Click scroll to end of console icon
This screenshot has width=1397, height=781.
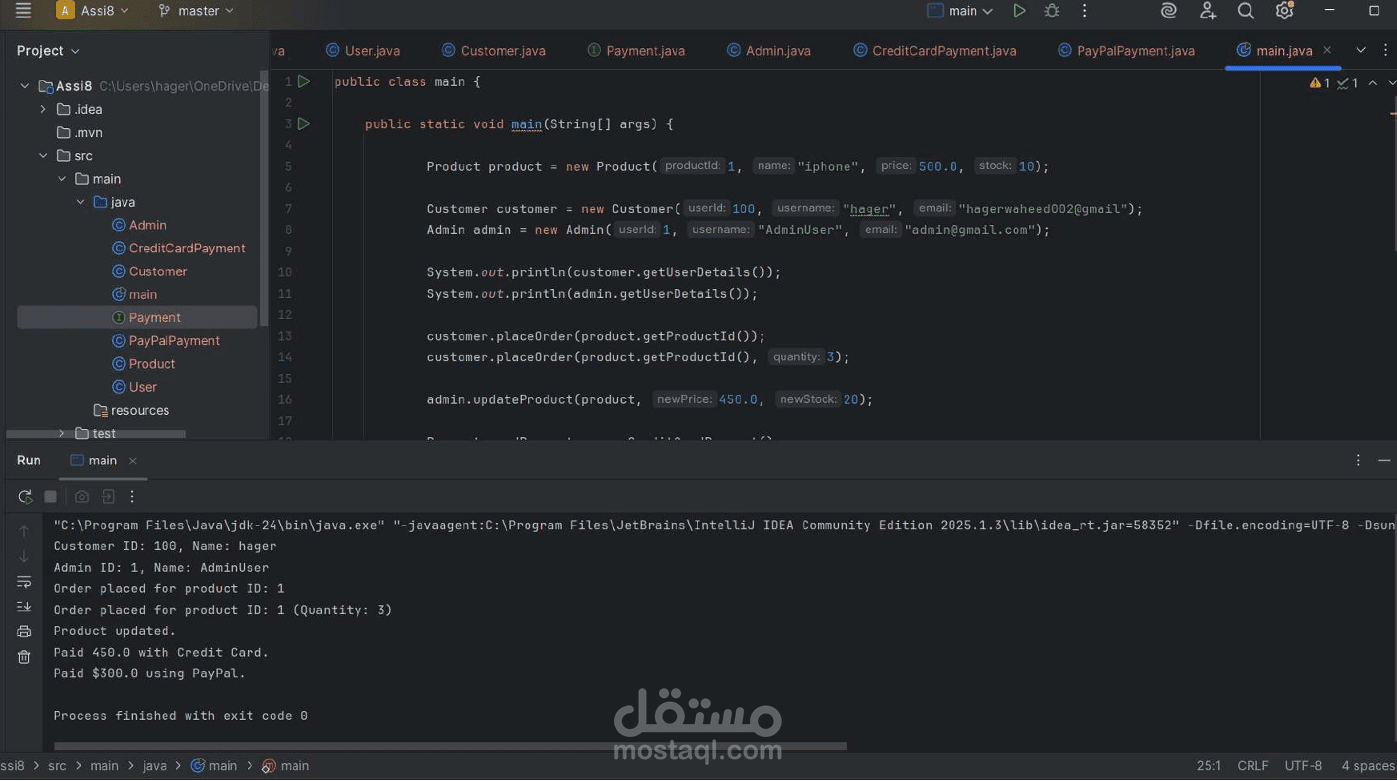coord(24,607)
